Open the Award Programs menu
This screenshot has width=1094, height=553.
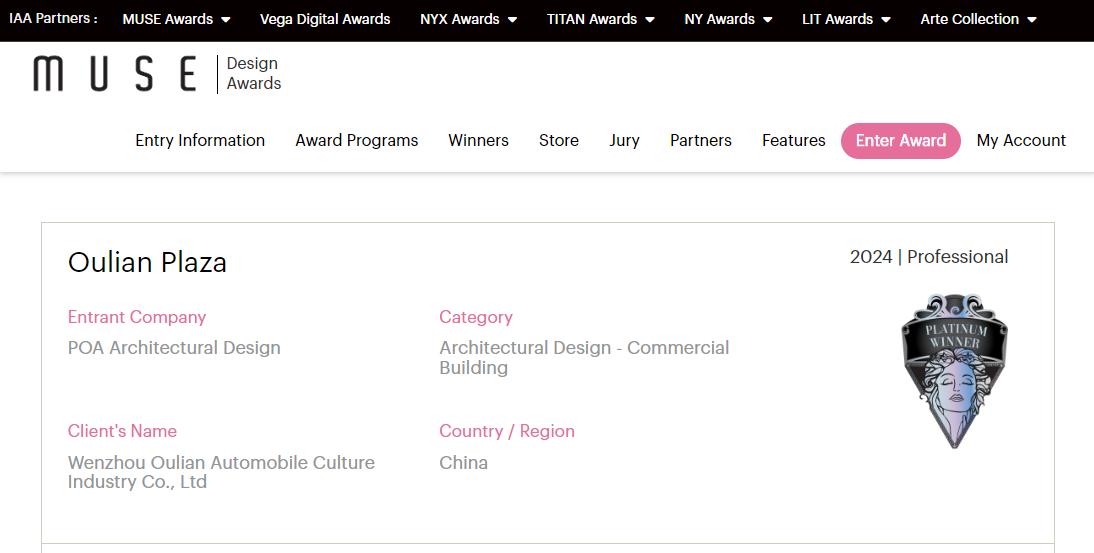357,140
